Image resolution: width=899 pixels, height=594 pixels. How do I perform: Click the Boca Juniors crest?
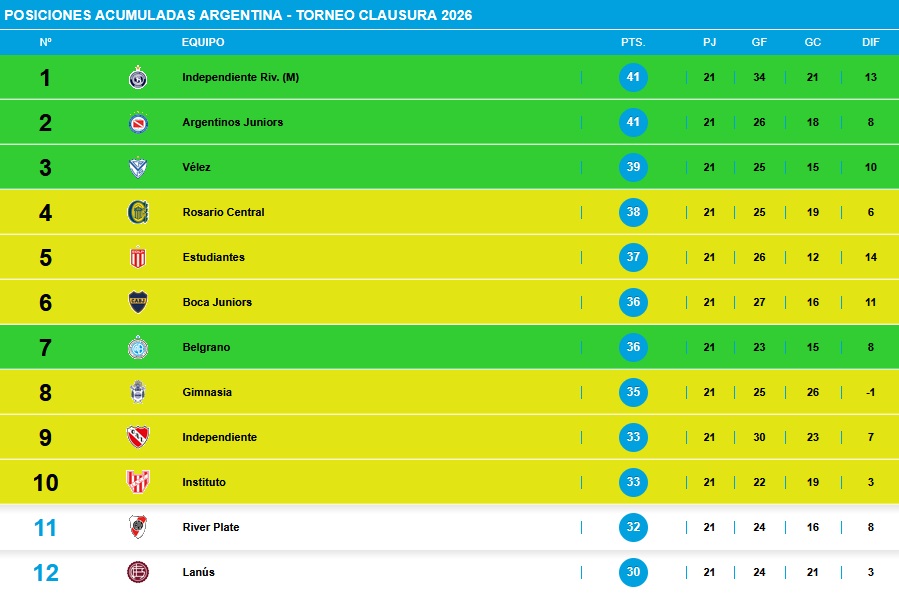point(138,302)
